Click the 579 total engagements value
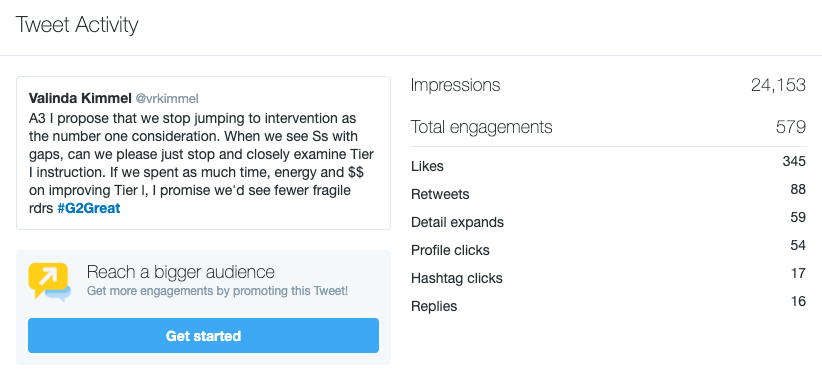Viewport: 822px width, 374px height. (791, 127)
